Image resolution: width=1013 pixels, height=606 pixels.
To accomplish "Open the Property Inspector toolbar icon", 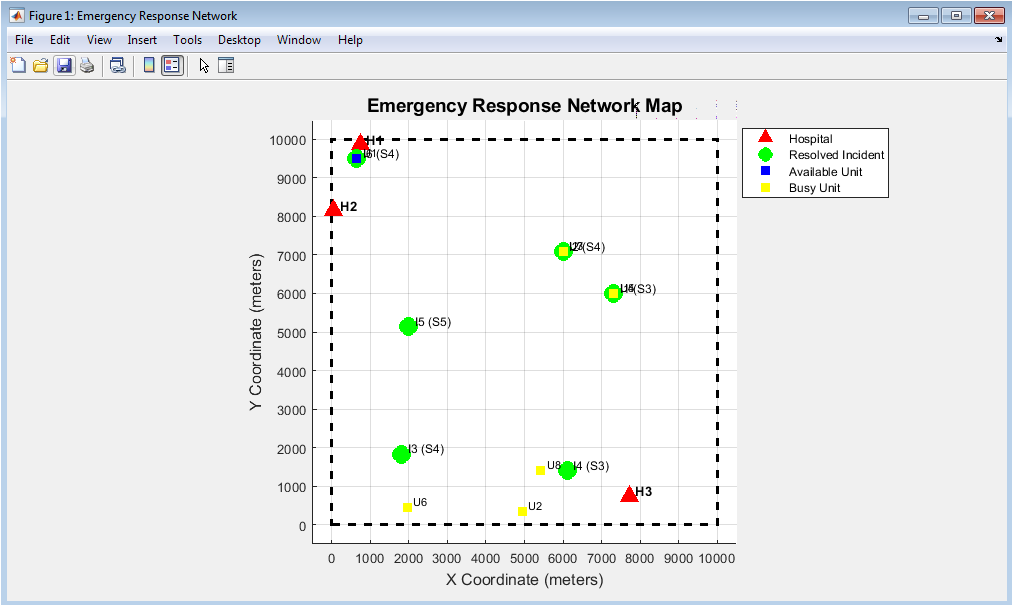I will [x=225, y=66].
